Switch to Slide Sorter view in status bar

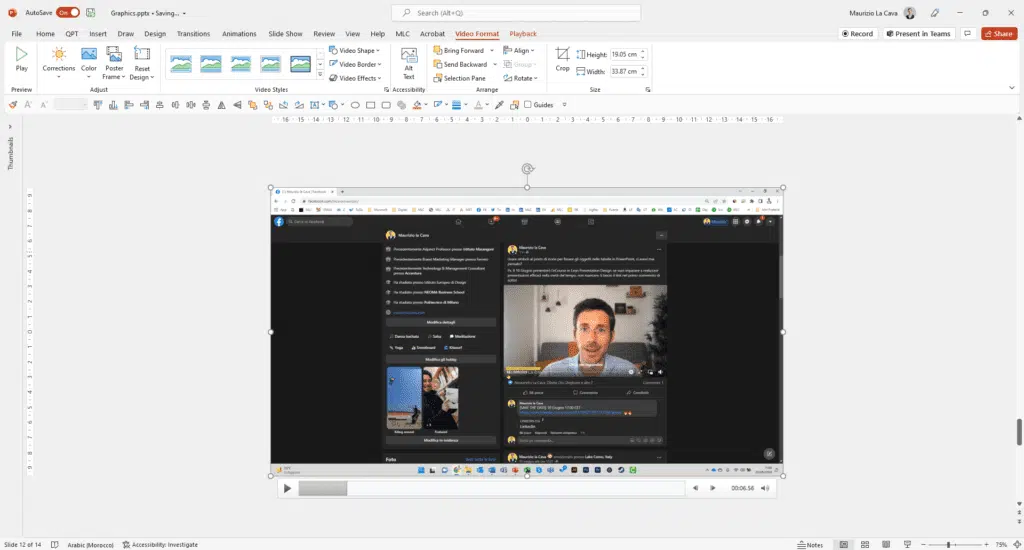(x=863, y=544)
